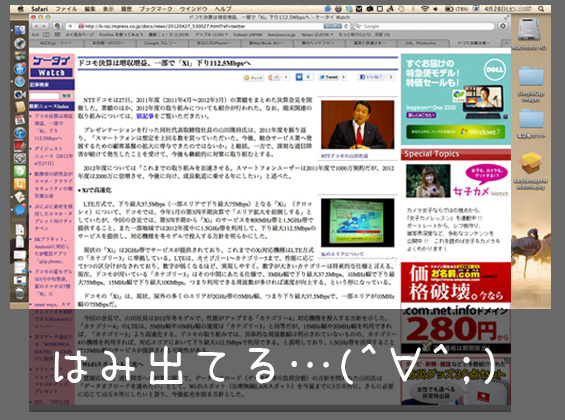The height and width of the screenshot is (420, 565).
Task: Open the Reading List glasses icon
Action: [35, 35]
